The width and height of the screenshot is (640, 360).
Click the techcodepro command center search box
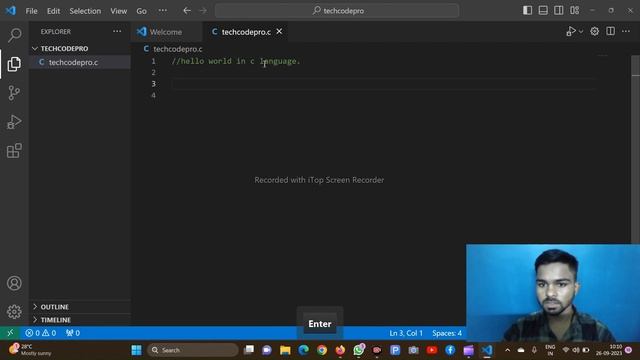[x=337, y=11]
